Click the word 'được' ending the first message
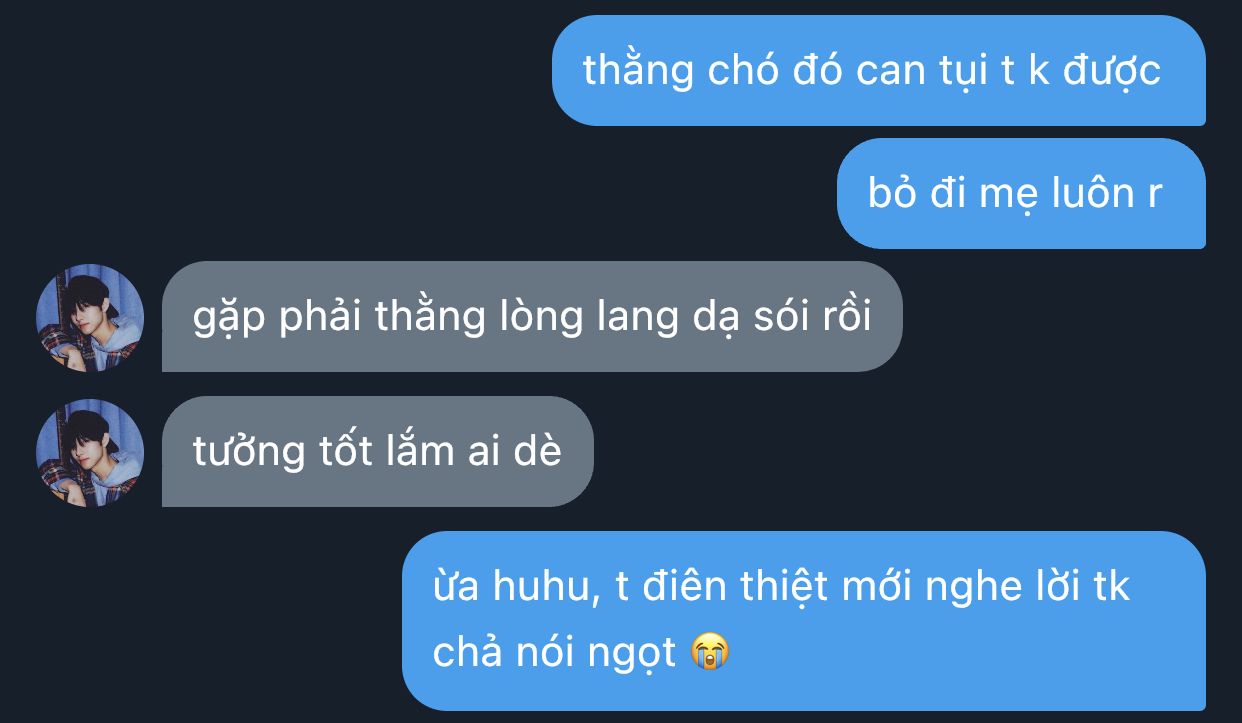This screenshot has height=723, width=1242. point(1113,72)
